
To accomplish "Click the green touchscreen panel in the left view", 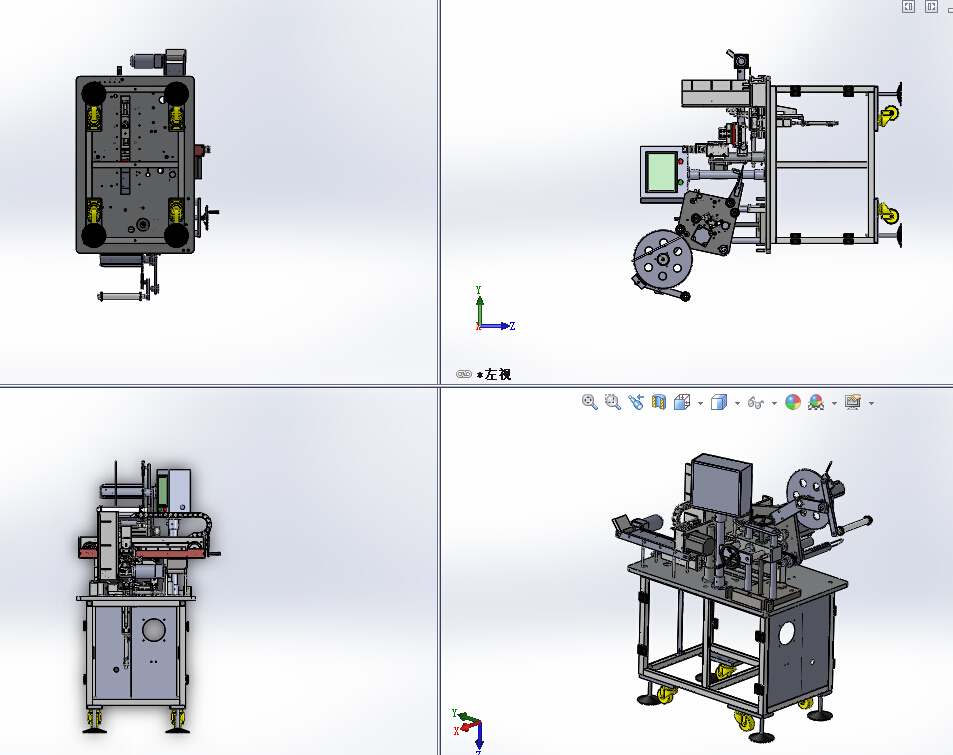I will (660, 173).
